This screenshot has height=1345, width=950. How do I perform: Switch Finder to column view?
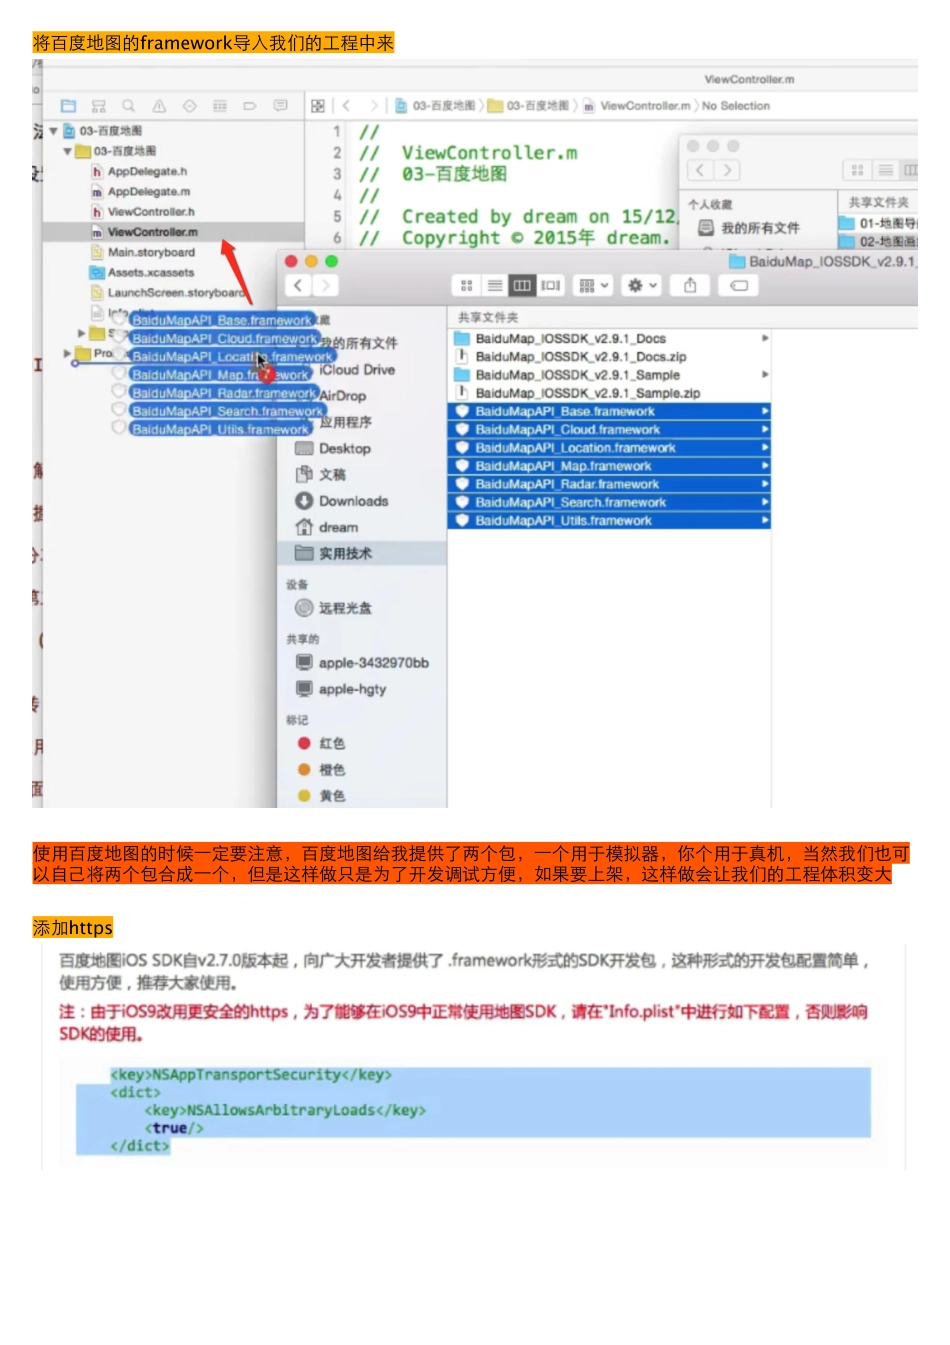522,285
